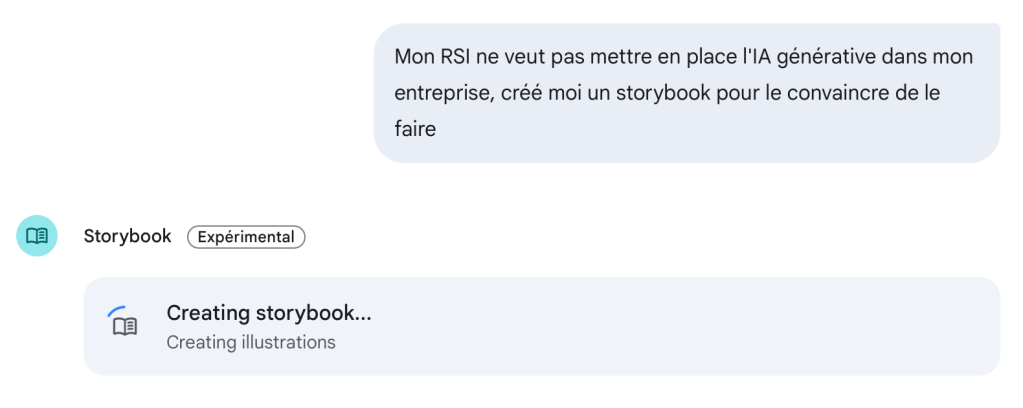Click the "Creating storybook..." title text
1023x408 pixels.
click(x=268, y=313)
